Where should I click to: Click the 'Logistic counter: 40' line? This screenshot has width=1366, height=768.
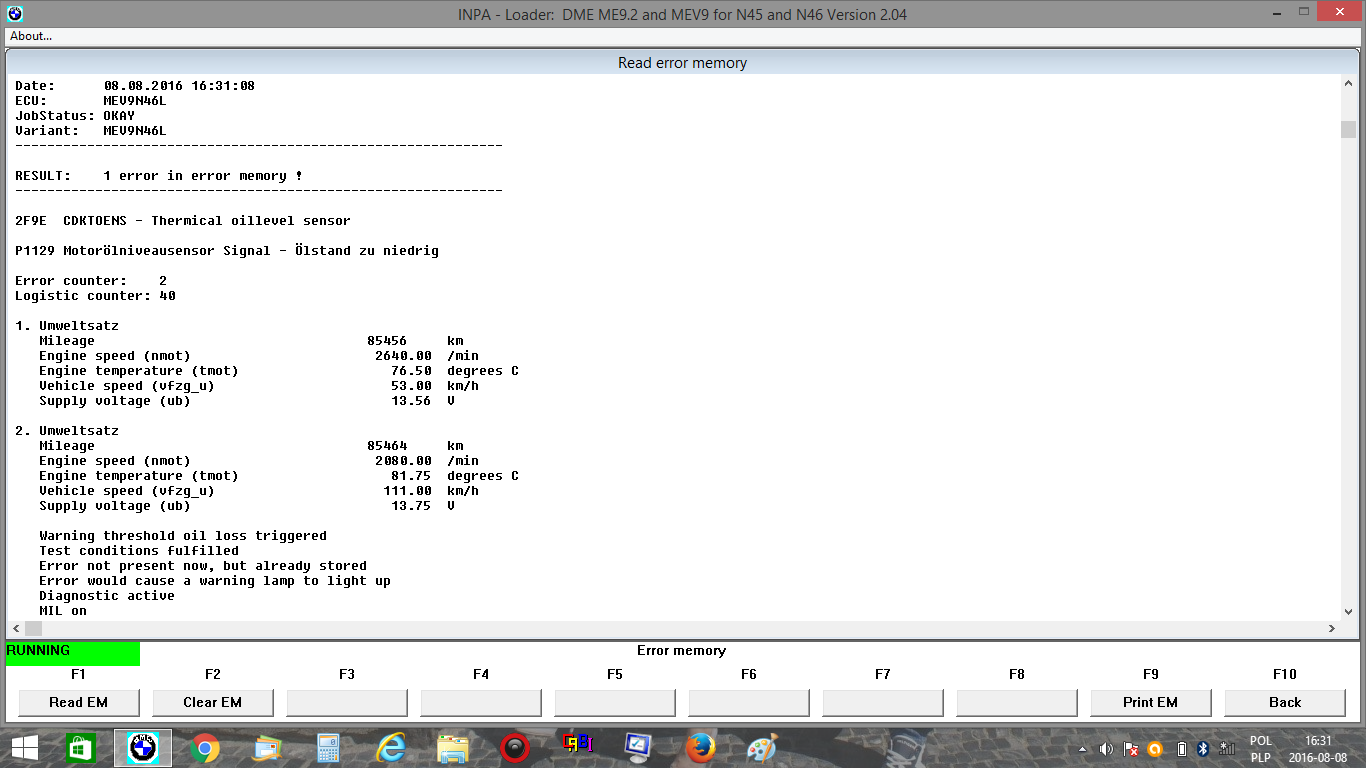95,296
